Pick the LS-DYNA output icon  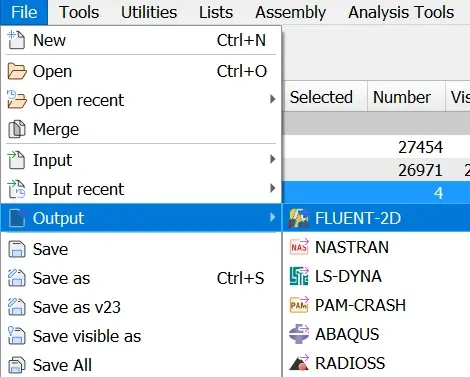tap(299, 276)
